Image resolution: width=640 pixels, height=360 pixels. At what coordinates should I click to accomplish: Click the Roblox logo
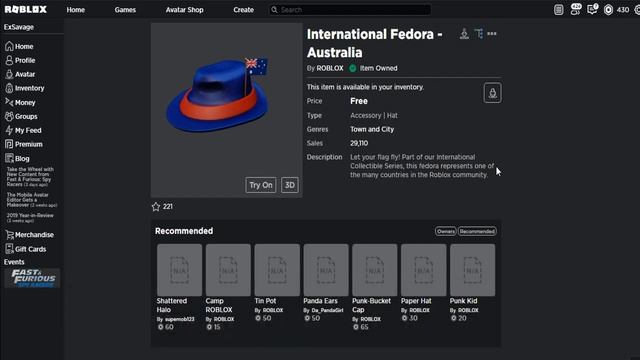[26, 9]
